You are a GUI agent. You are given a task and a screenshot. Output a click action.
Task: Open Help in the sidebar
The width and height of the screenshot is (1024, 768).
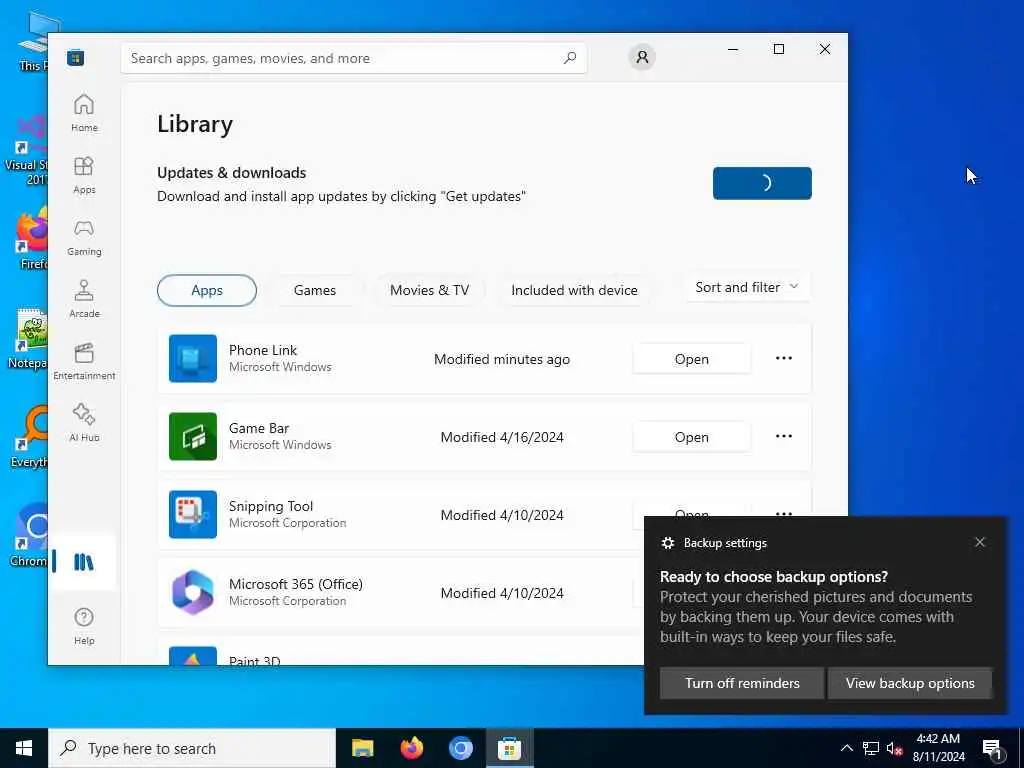(84, 626)
